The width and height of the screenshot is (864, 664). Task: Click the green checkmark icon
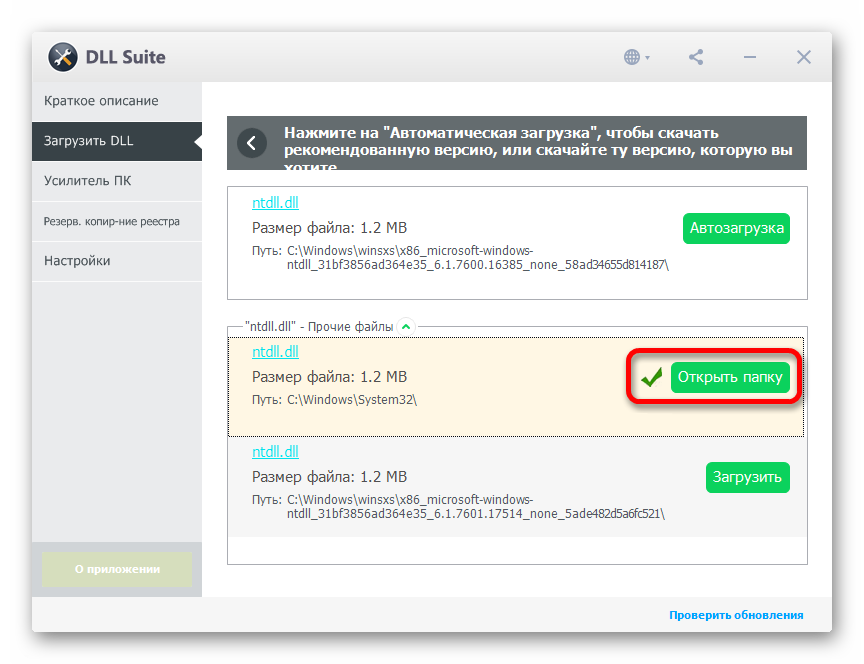(x=652, y=378)
